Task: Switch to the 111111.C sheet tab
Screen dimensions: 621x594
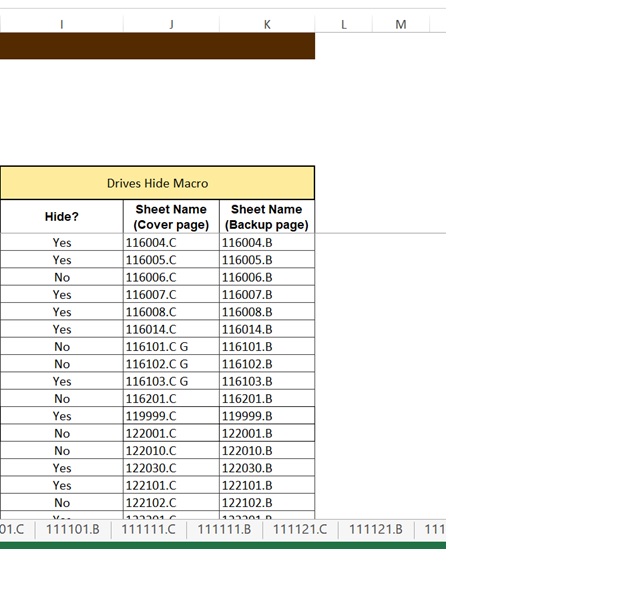Action: click(x=149, y=529)
